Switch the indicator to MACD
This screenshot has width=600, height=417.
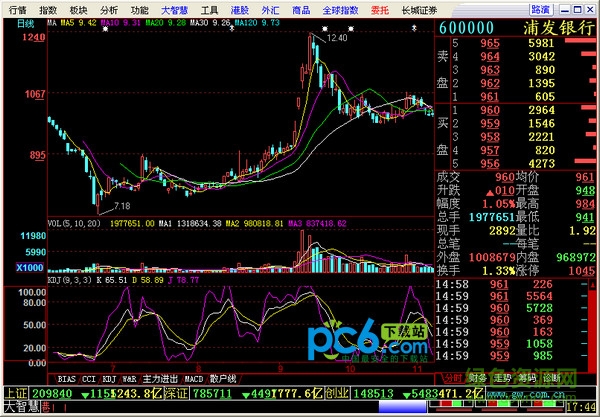tap(194, 379)
